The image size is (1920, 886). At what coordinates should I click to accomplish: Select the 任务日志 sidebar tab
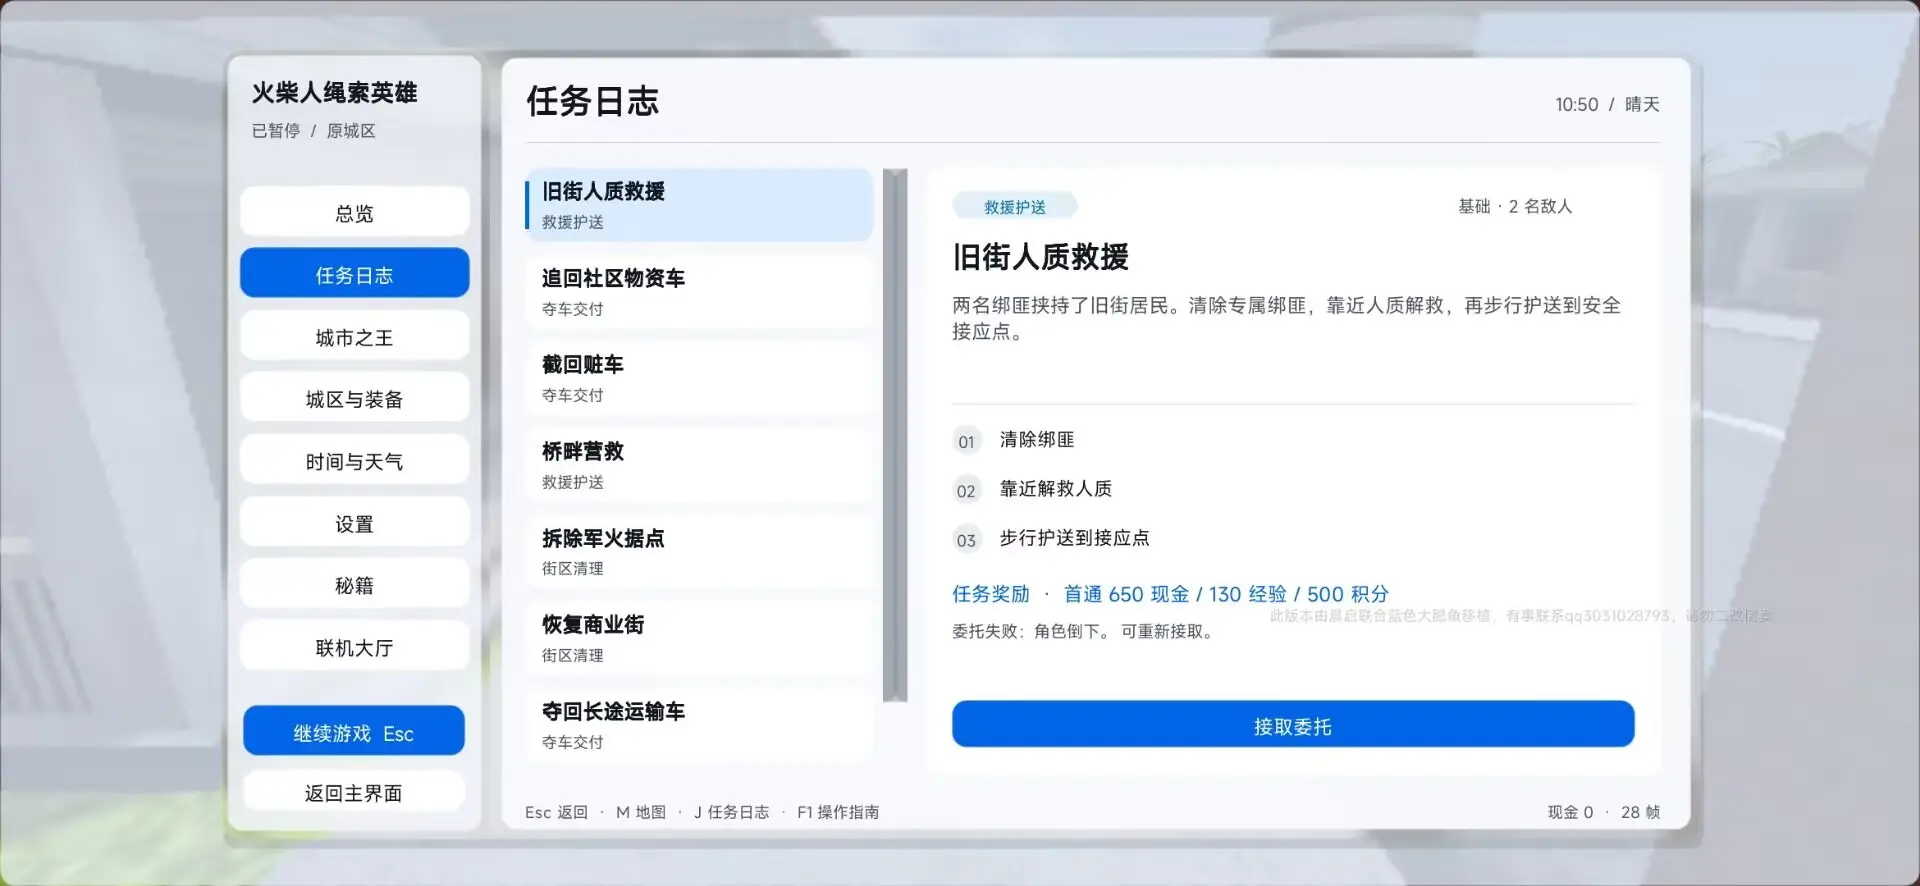point(354,274)
